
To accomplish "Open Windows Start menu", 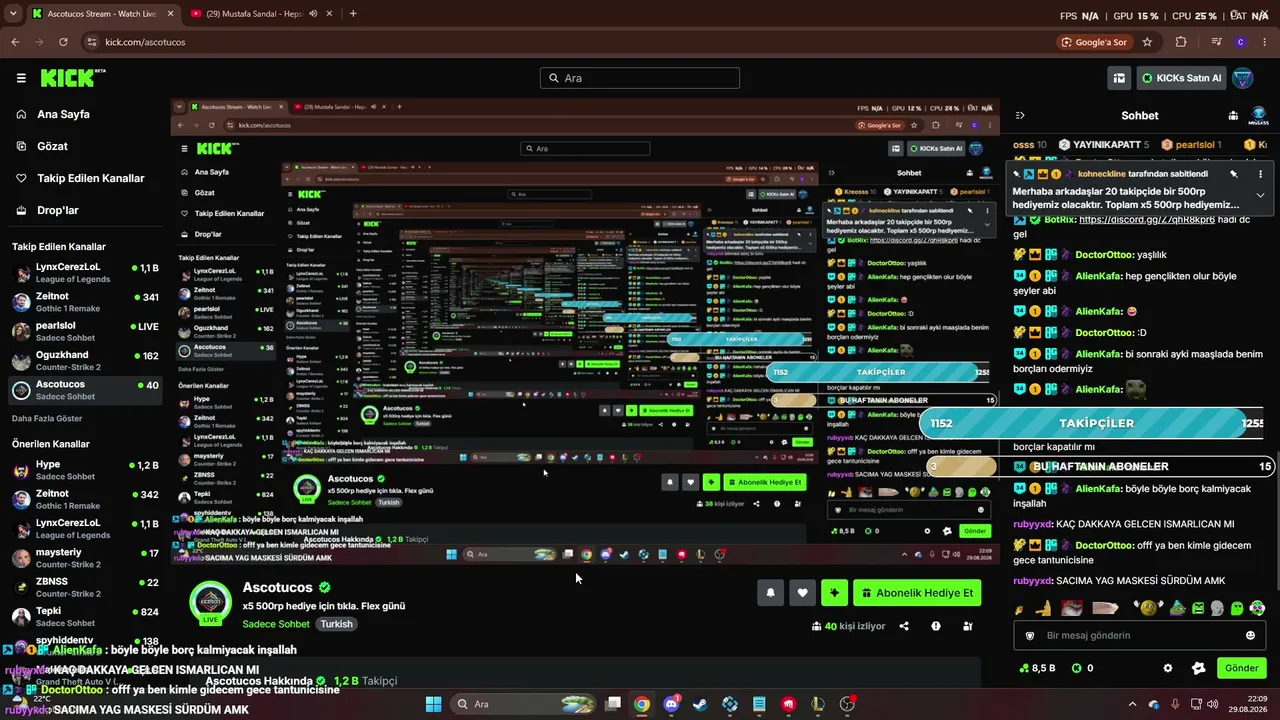I will tap(434, 704).
